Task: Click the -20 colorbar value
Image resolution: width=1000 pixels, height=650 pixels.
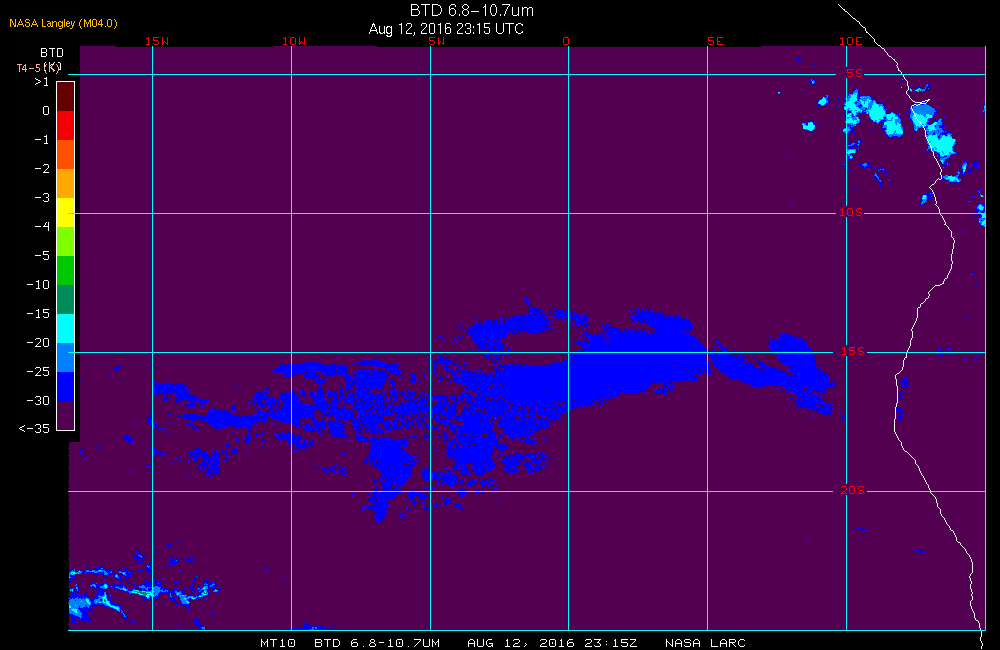Action: point(38,343)
